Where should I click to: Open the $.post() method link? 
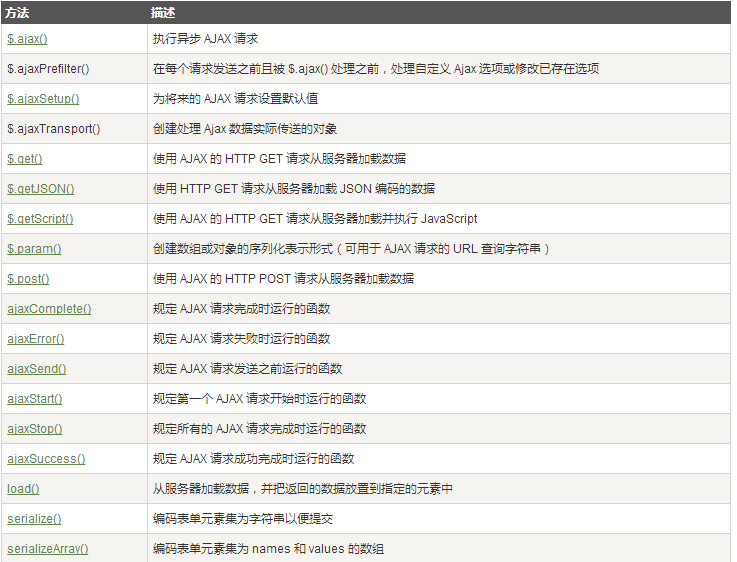coord(28,279)
